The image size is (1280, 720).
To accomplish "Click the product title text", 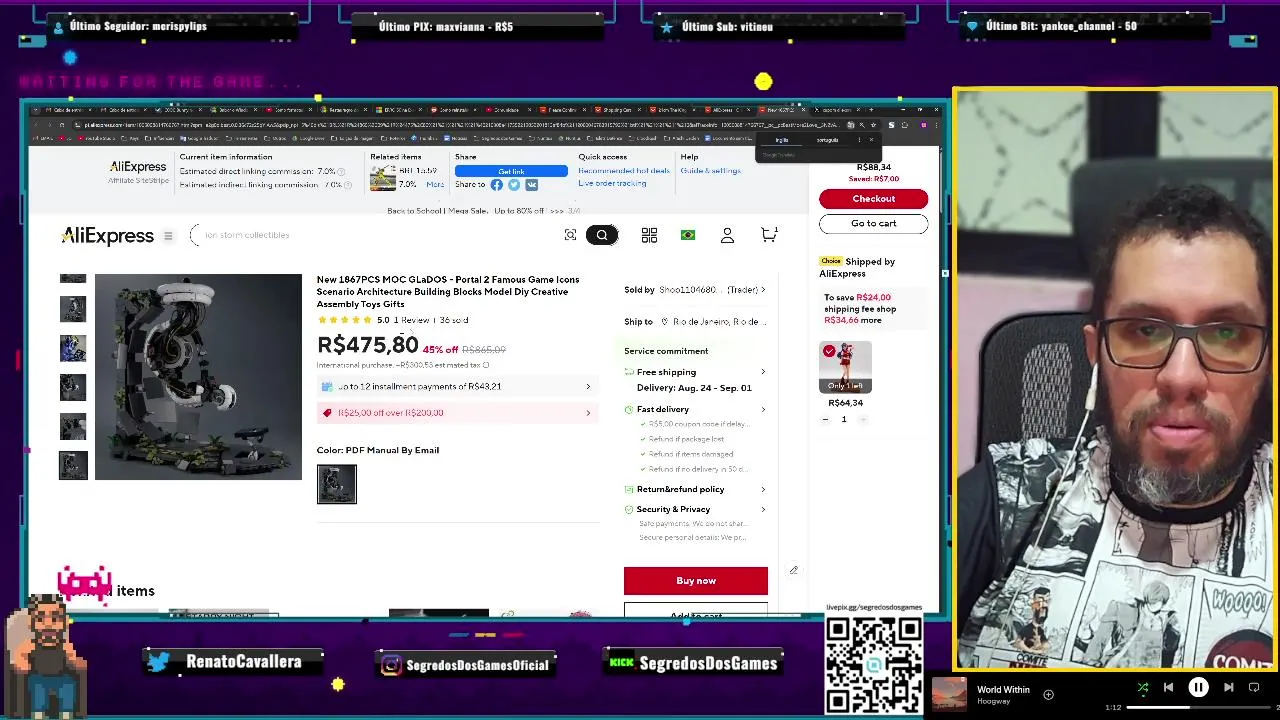I will 448,292.
